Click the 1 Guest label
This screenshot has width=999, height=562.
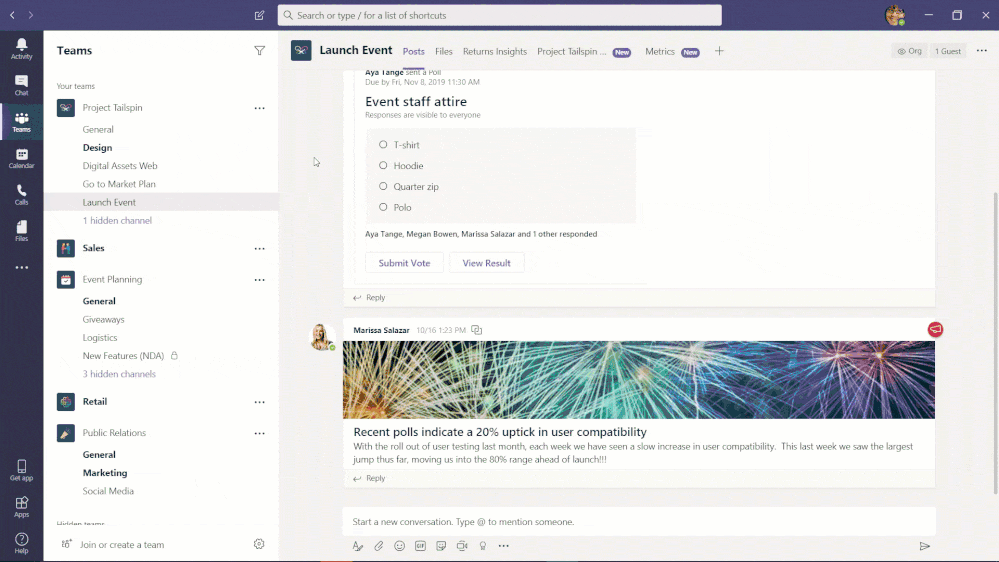tap(948, 51)
